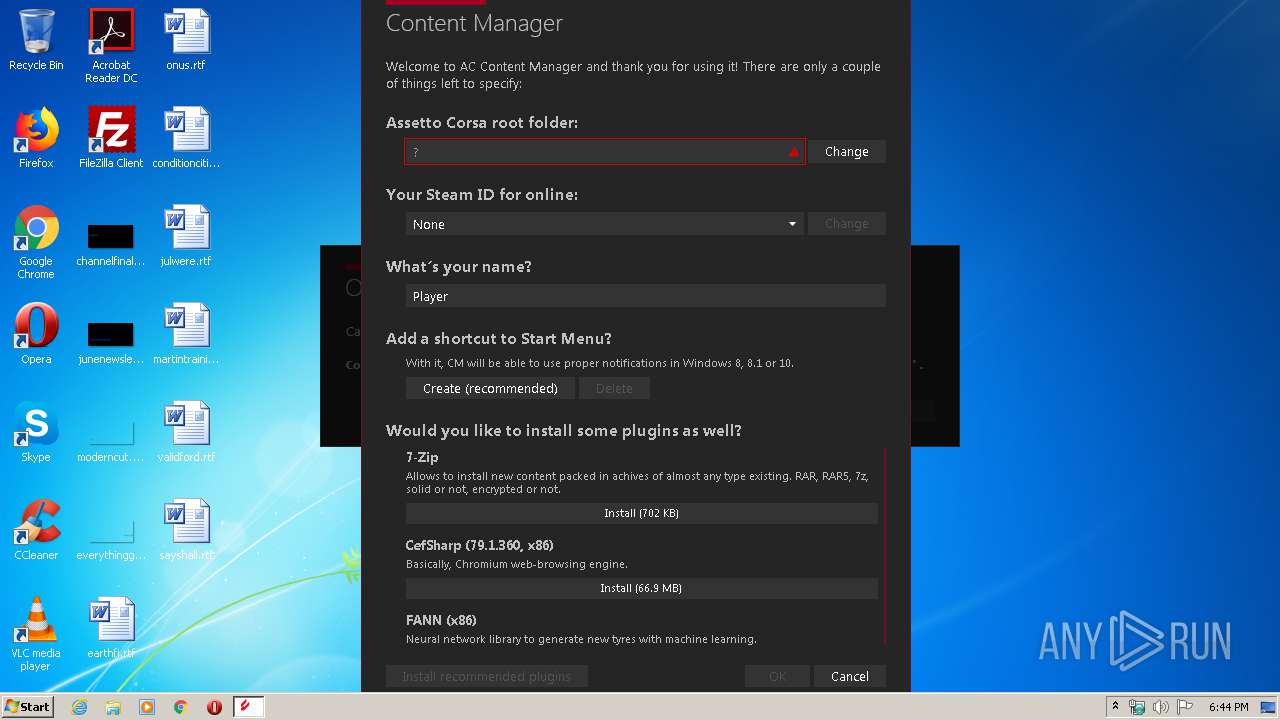This screenshot has width=1280, height=720.
Task: Install the CefSharp plugin (66.9 MB)
Action: click(642, 588)
